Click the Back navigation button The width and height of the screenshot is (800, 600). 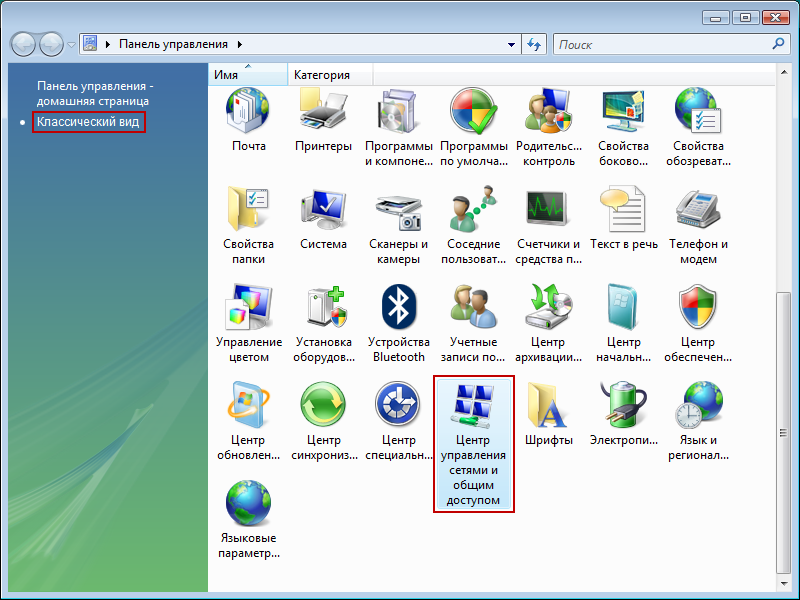(23, 44)
